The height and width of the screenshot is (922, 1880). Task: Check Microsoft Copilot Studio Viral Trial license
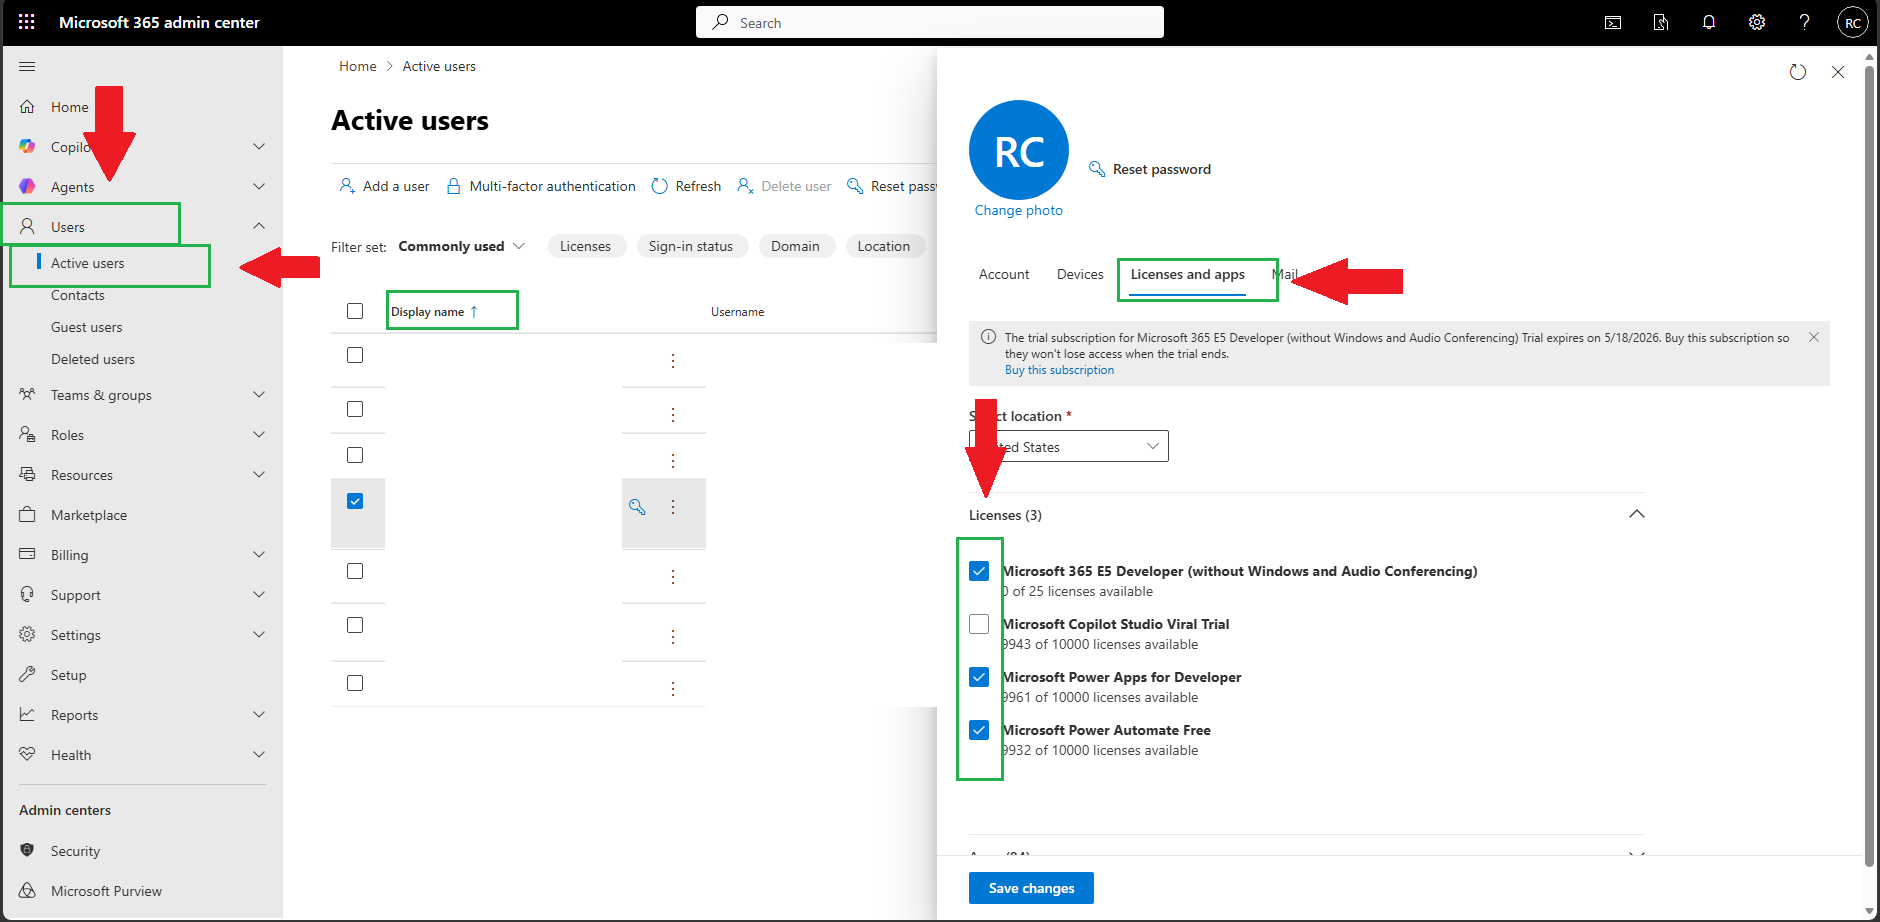pos(979,624)
